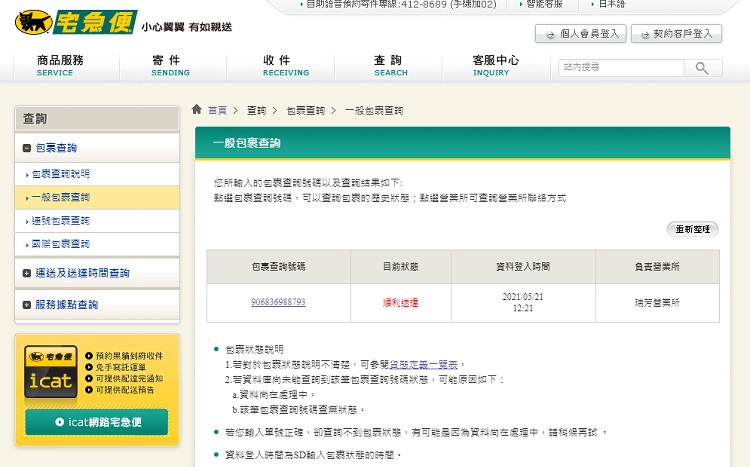750x467 pixels.
Task: Click the 智能客服 top link
Action: click(x=544, y=4)
